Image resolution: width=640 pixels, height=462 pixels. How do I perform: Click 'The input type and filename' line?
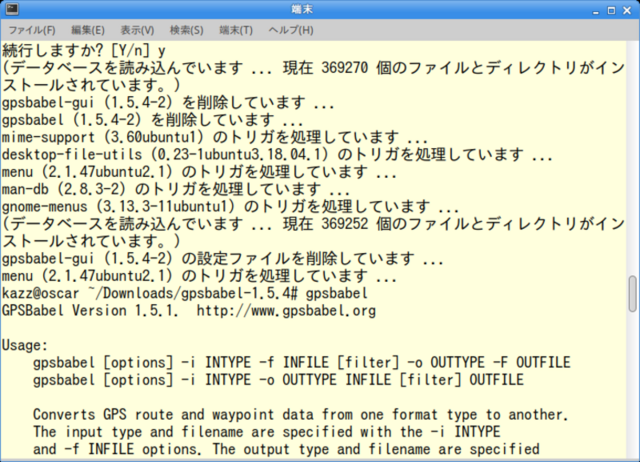click(x=267, y=432)
